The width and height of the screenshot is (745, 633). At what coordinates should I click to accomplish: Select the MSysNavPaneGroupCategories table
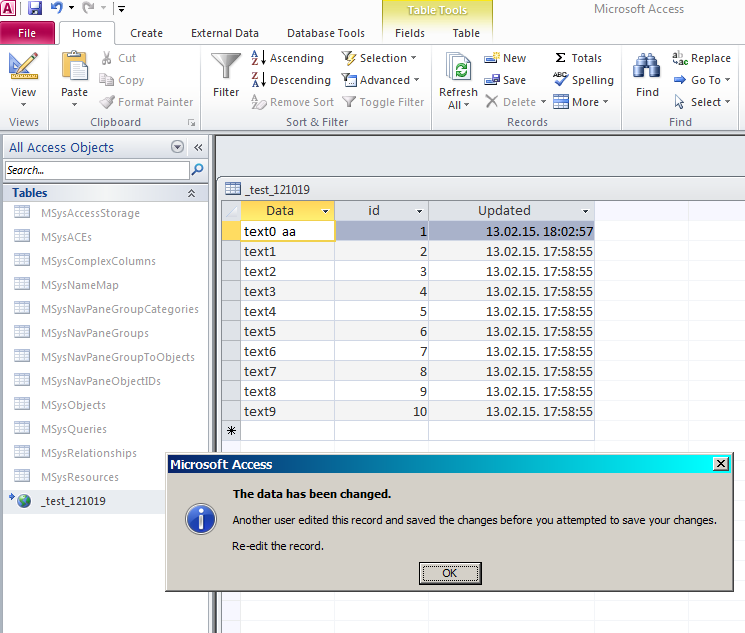(120, 309)
